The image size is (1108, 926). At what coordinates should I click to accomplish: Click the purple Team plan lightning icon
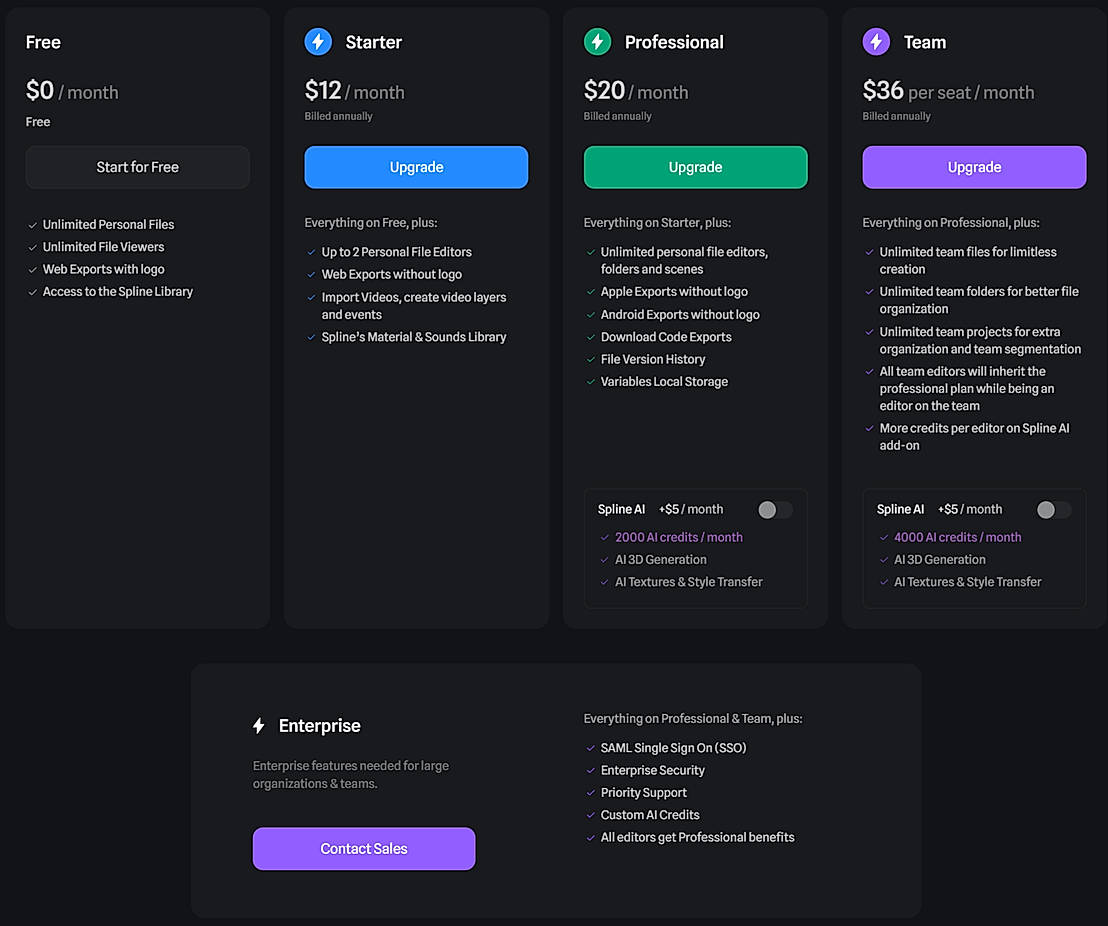point(876,42)
